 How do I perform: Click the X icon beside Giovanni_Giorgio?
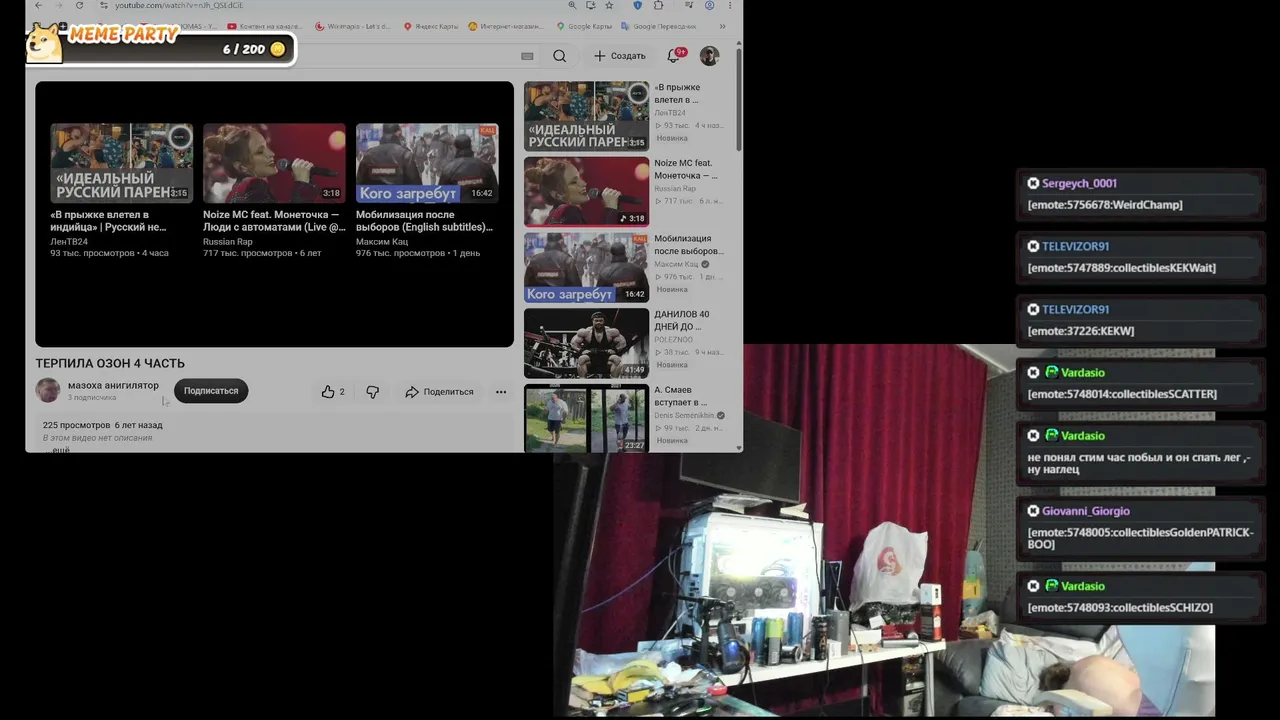(x=1033, y=511)
